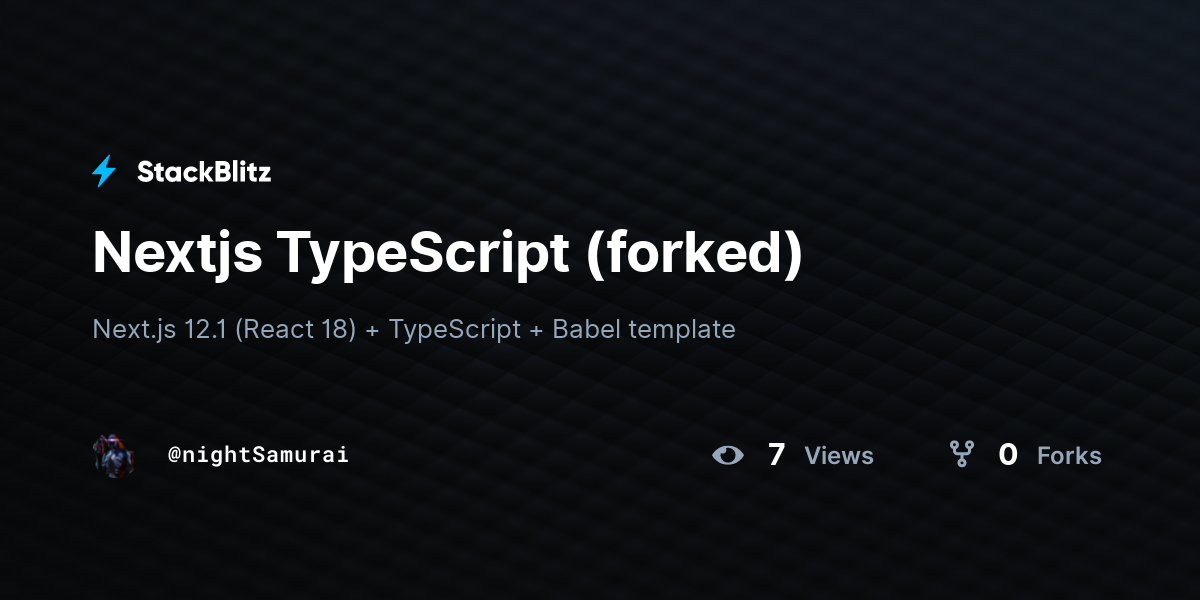Click "Next.js 12.1" in the description
This screenshot has width=1200, height=600.
tap(159, 329)
